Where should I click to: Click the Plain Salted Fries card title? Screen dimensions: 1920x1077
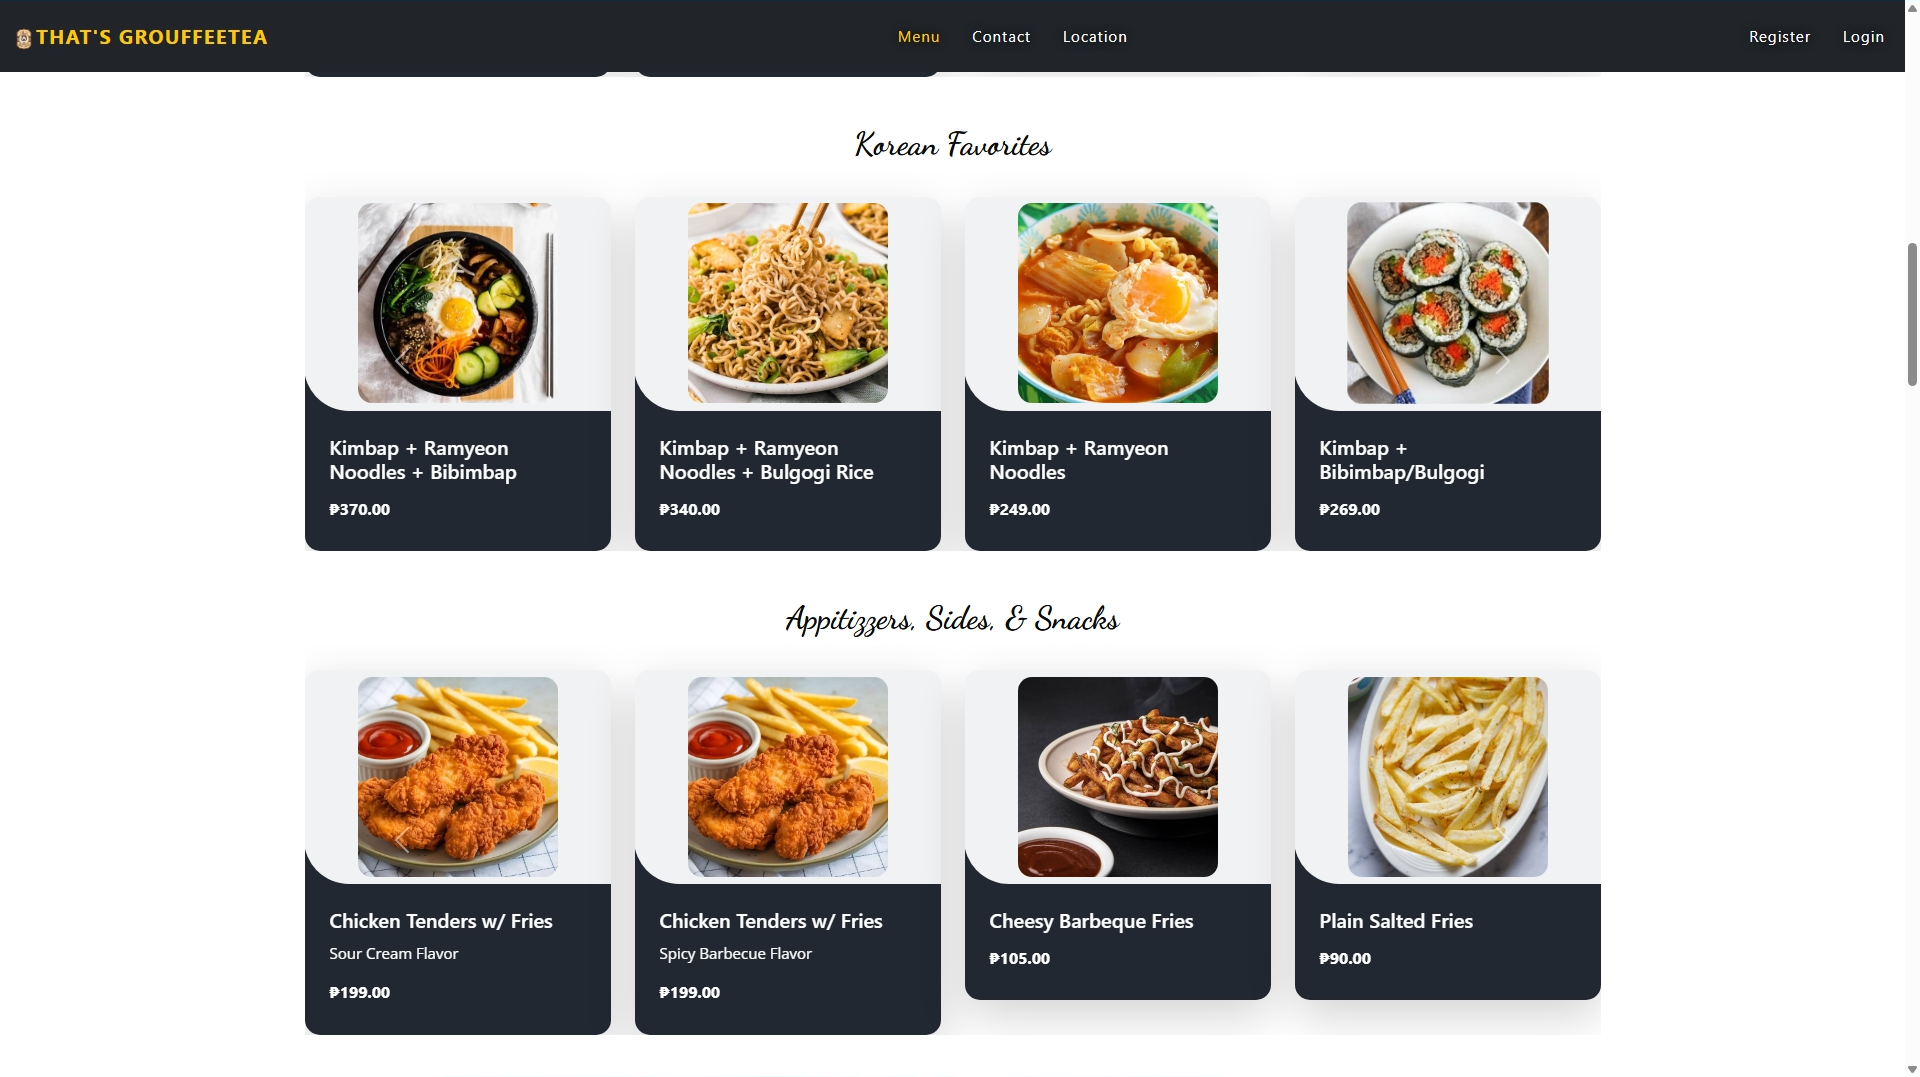point(1395,921)
